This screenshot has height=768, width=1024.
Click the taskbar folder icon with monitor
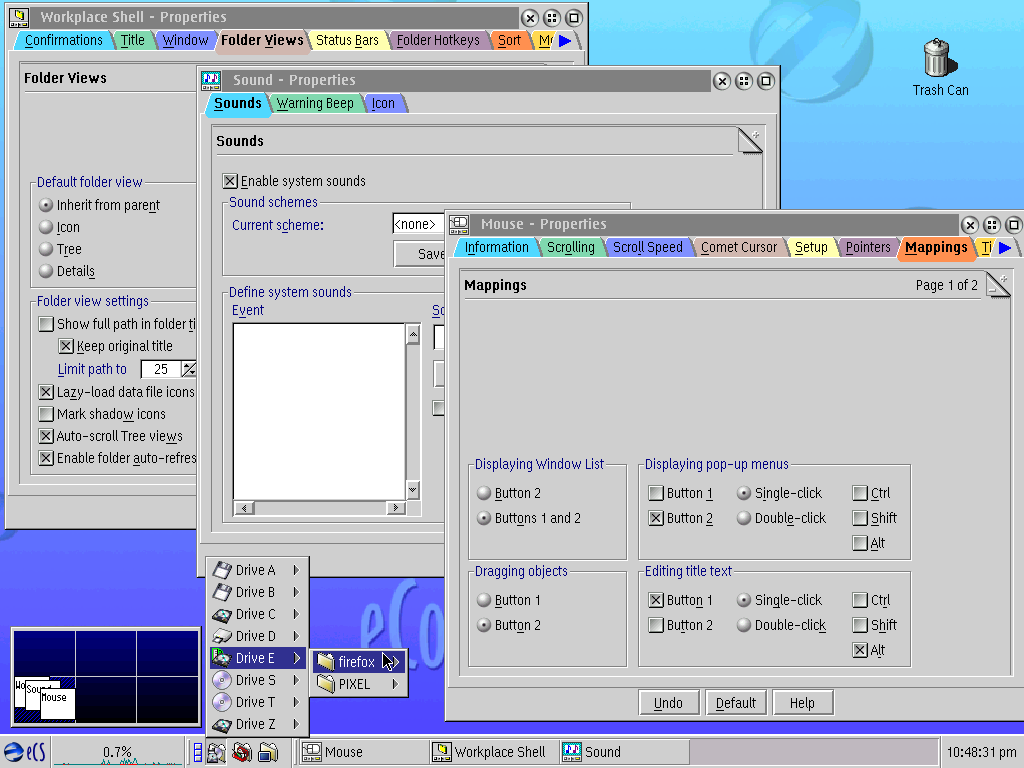268,752
